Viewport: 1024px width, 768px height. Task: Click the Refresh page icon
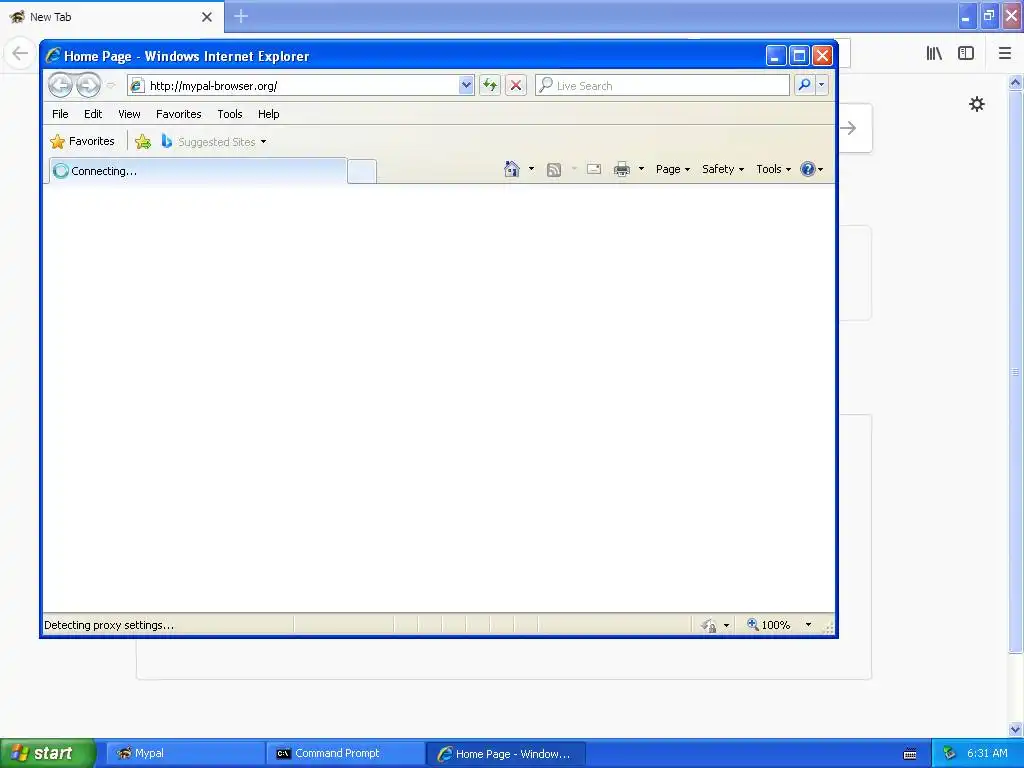490,86
